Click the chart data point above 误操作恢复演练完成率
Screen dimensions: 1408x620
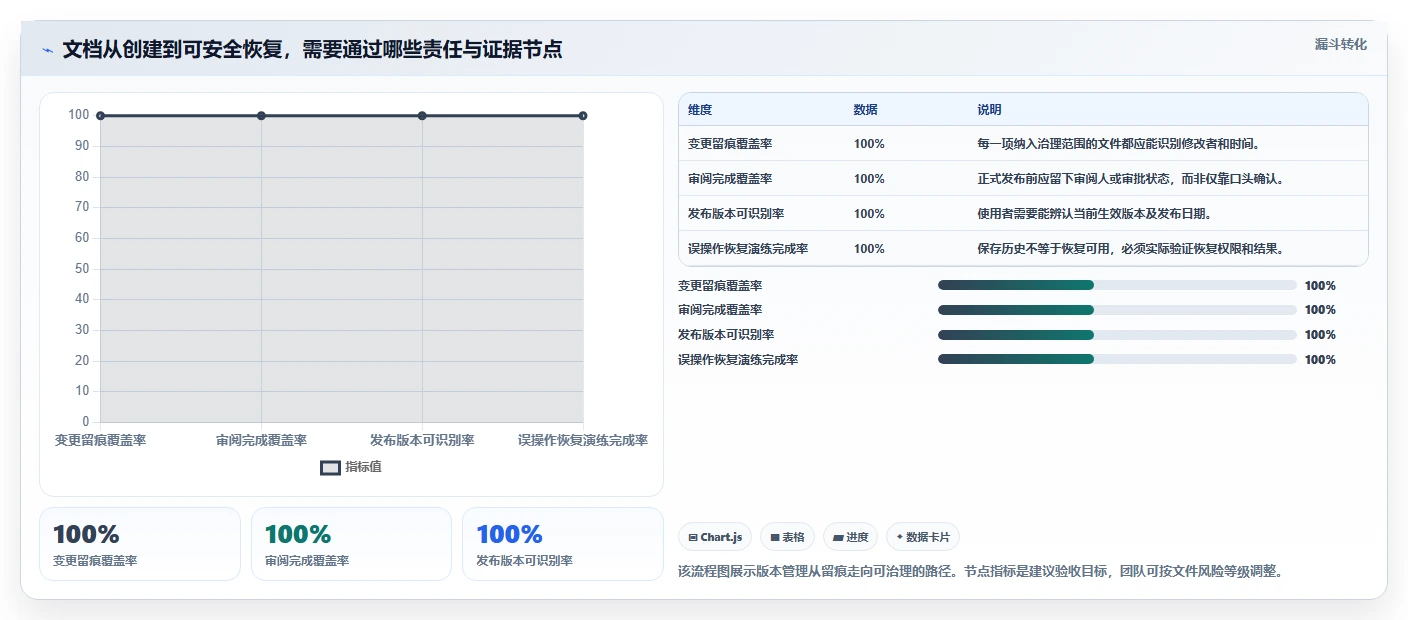583,116
